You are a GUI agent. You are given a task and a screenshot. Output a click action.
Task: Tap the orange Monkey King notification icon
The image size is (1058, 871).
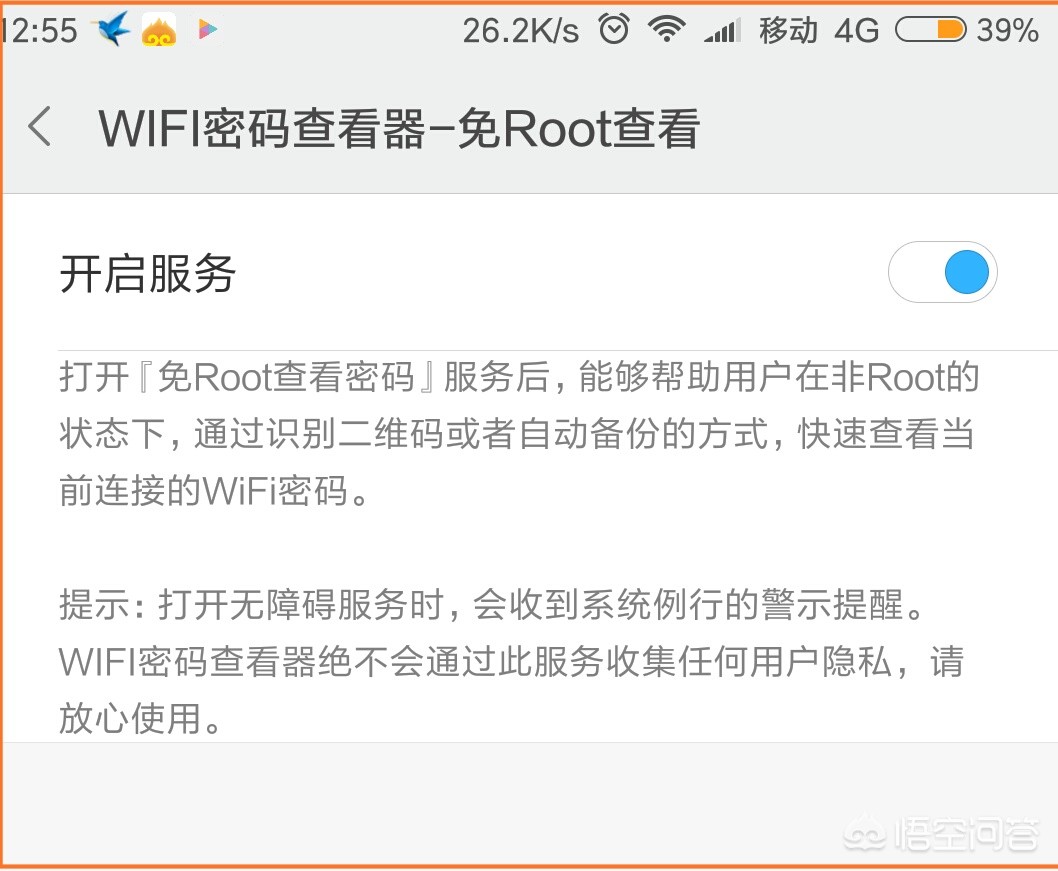(x=159, y=30)
